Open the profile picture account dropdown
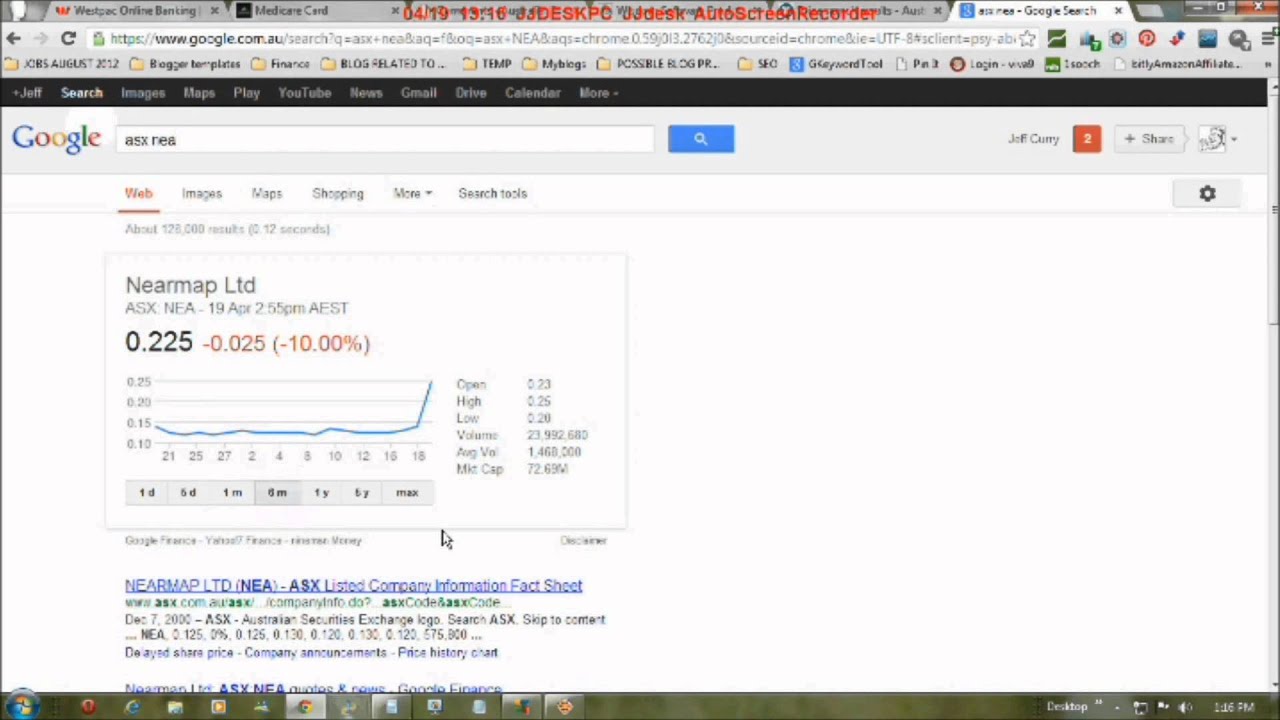The width and height of the screenshot is (1280, 720). click(1218, 139)
